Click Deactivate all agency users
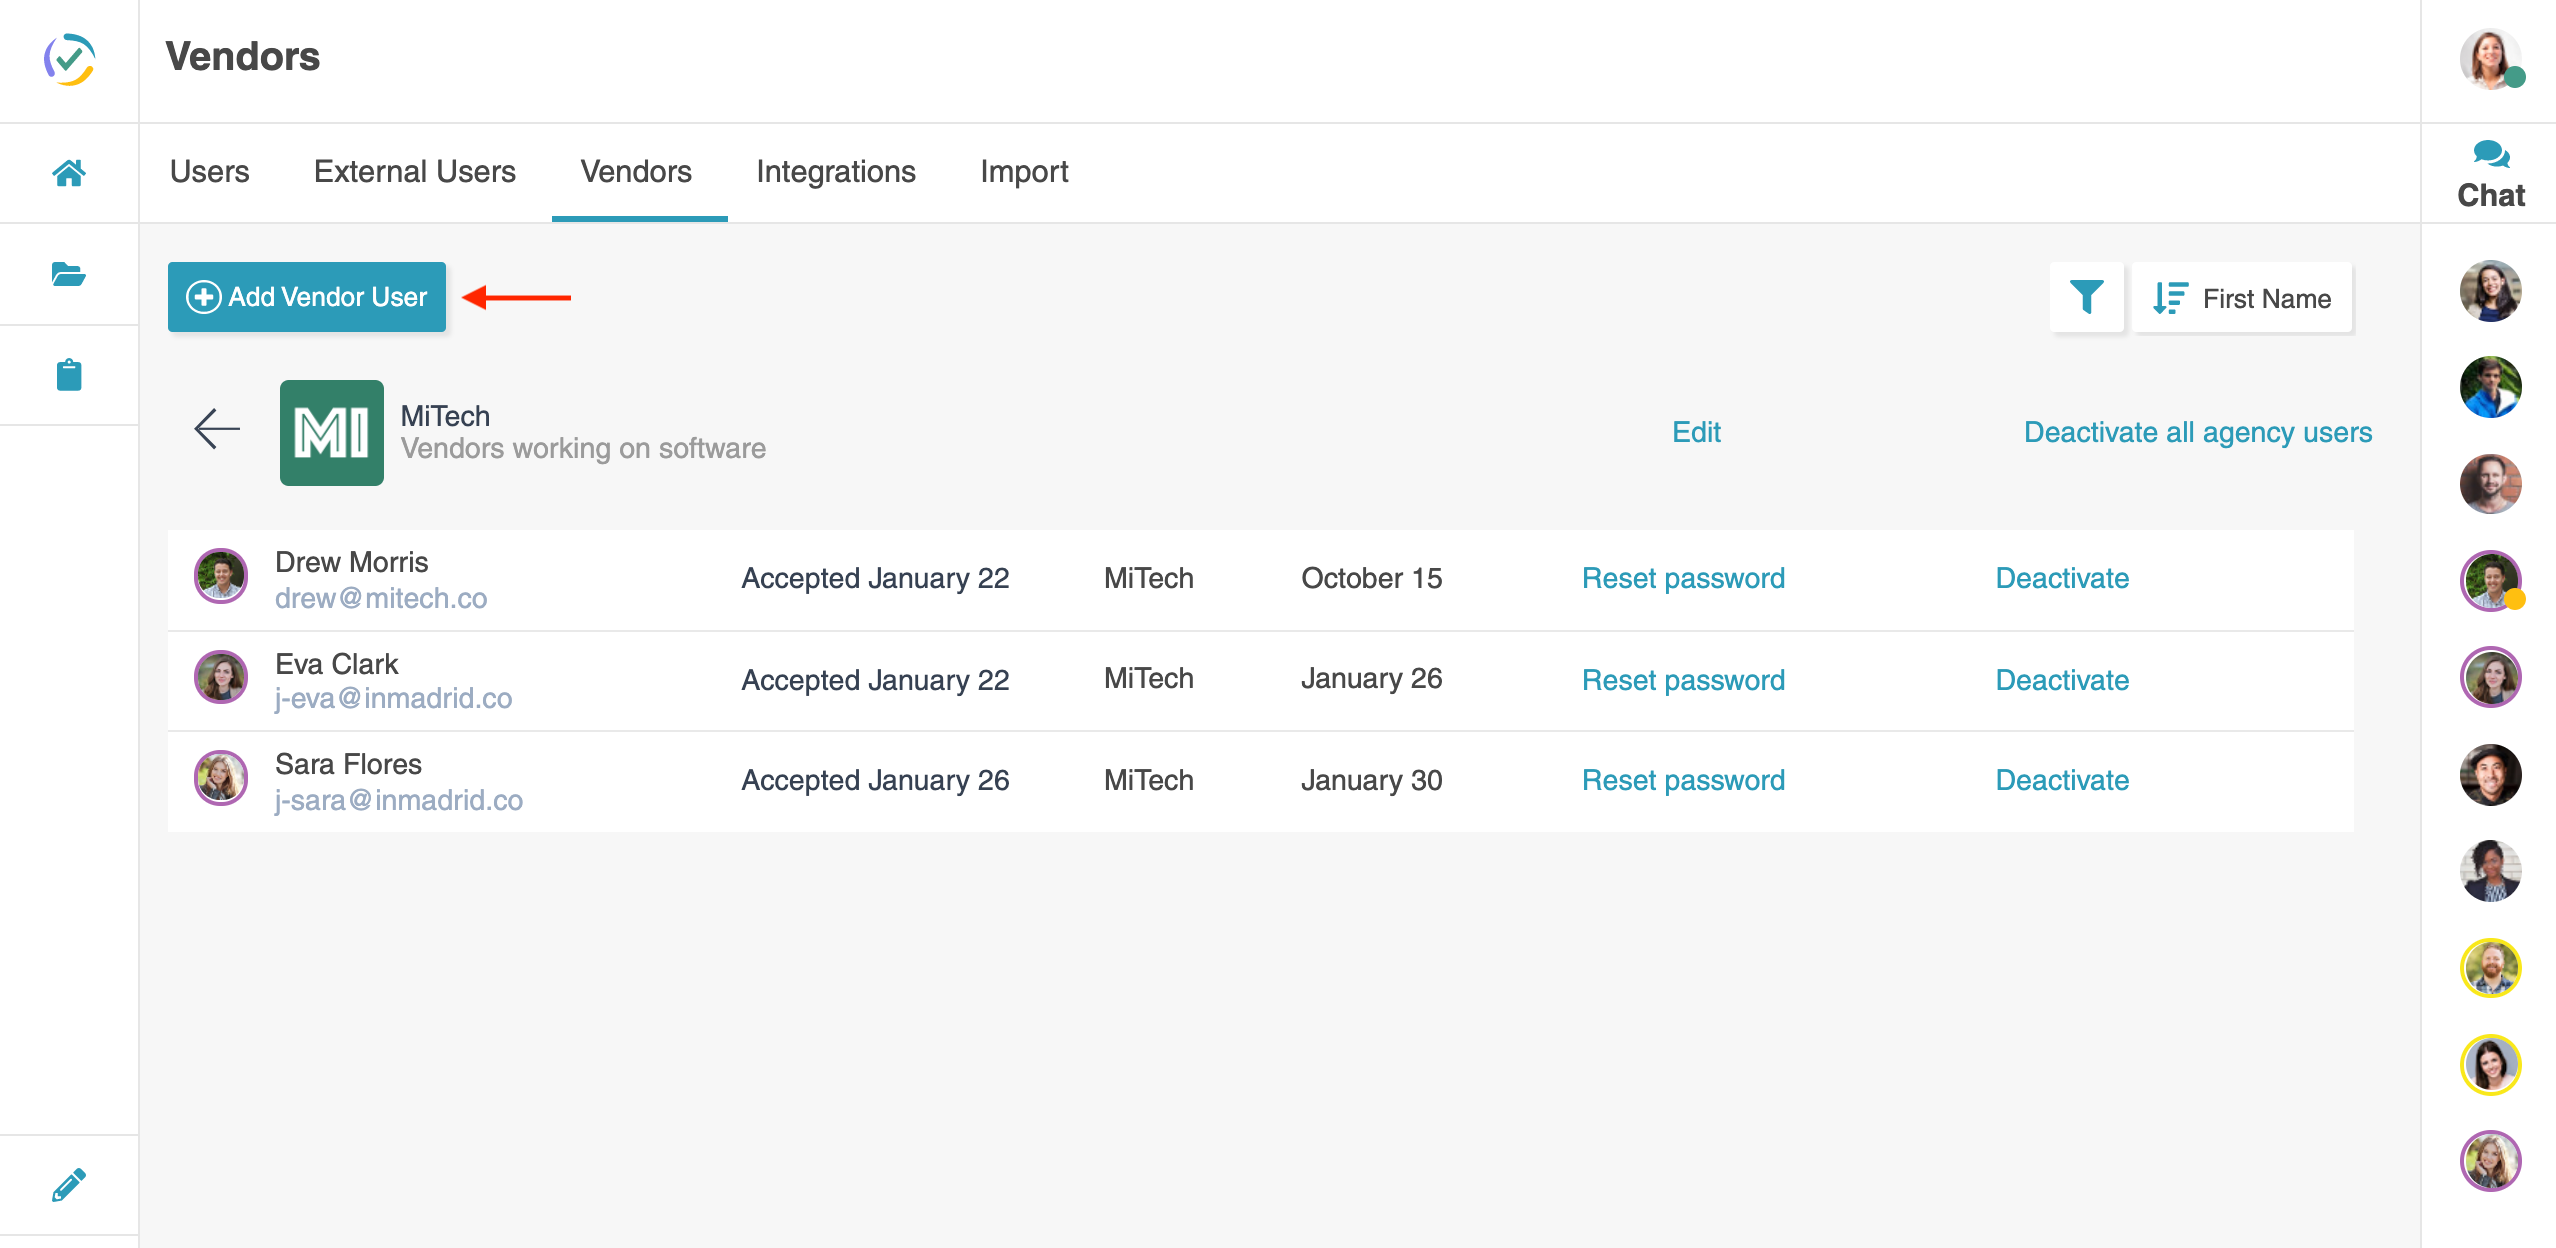 tap(2198, 432)
